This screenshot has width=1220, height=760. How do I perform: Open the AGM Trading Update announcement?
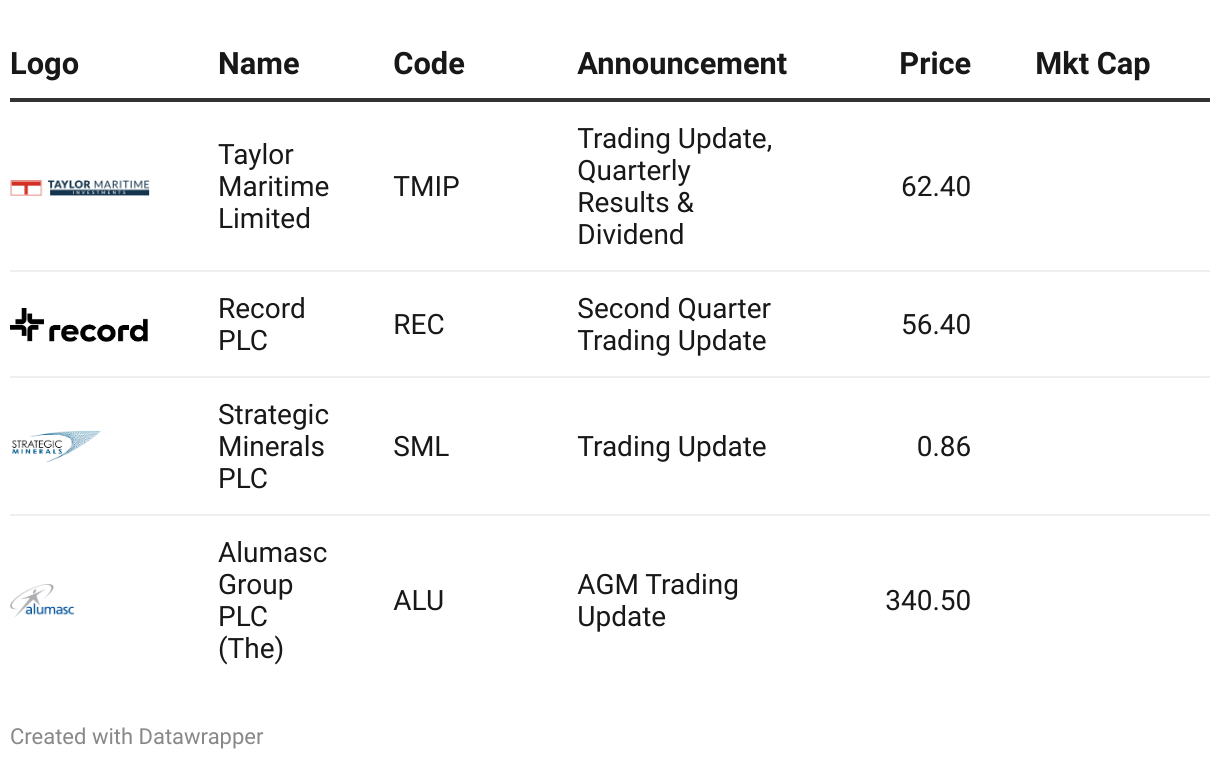657,601
